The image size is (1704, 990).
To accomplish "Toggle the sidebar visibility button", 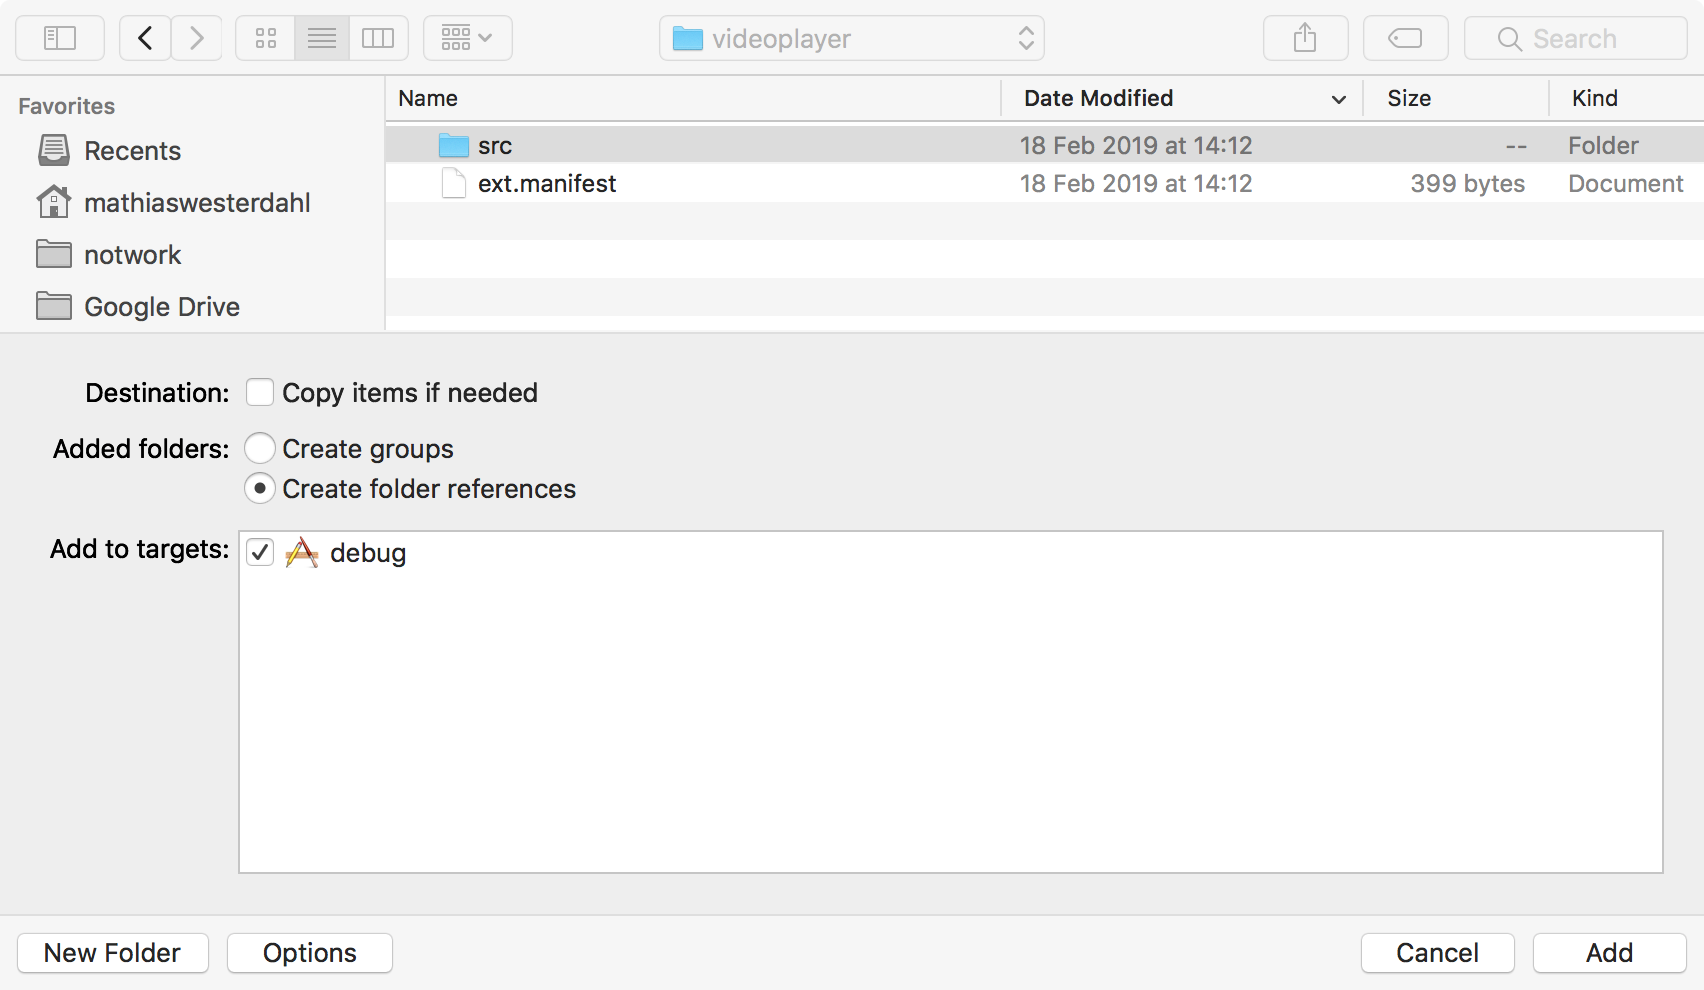I will [x=60, y=39].
